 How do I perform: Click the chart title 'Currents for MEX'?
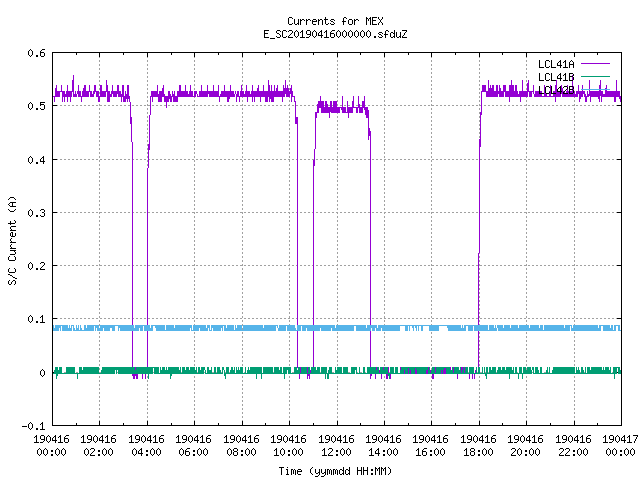point(335,21)
